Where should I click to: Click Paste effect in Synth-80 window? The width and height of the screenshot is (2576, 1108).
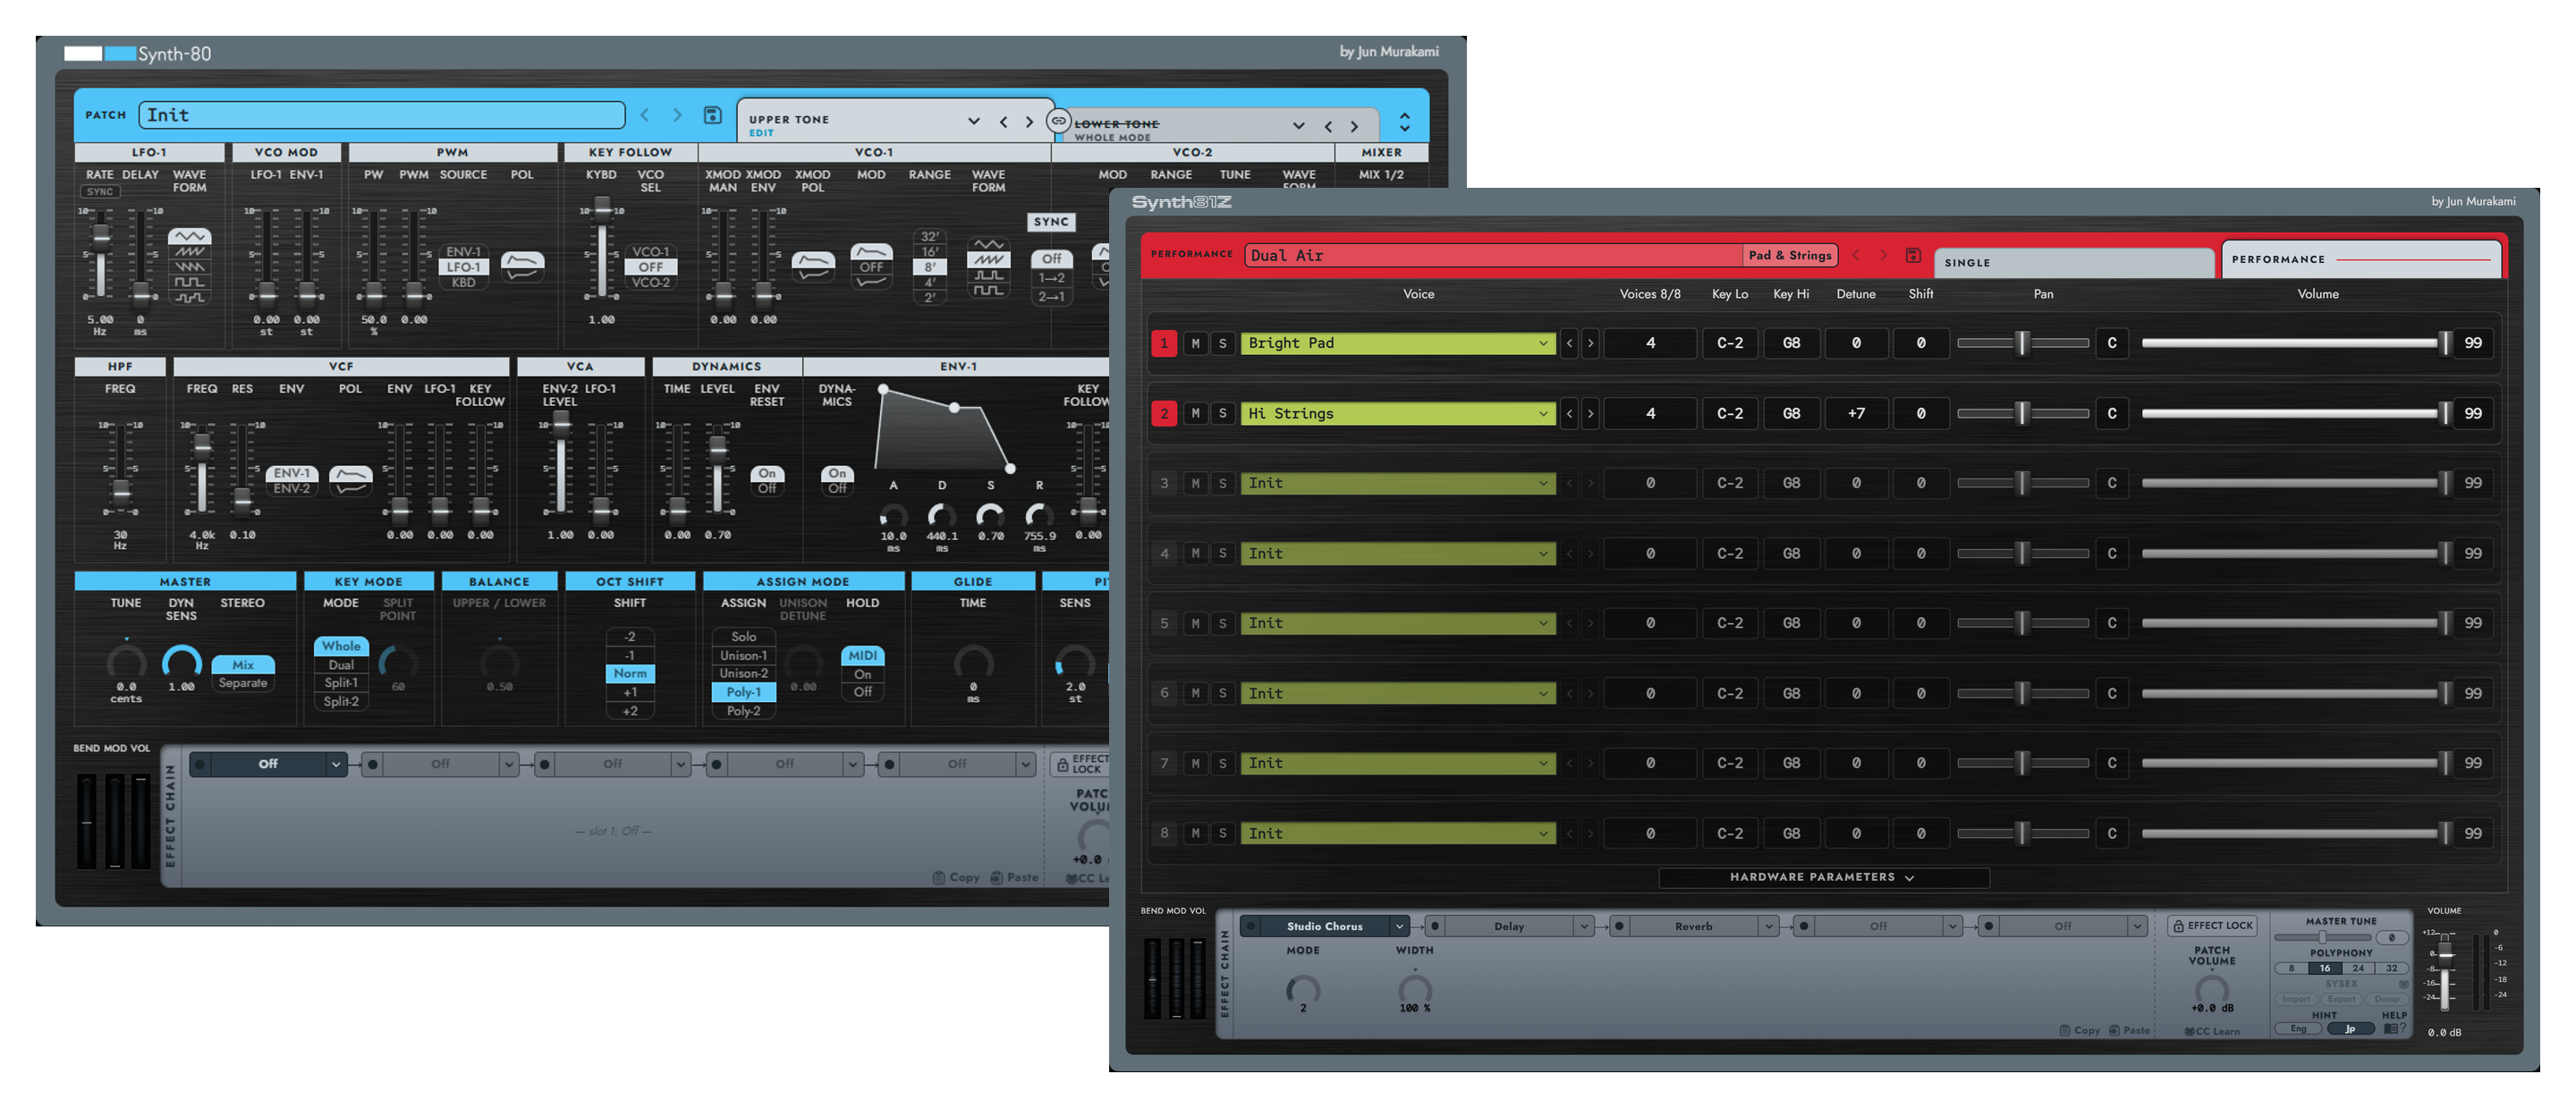tap(1014, 877)
